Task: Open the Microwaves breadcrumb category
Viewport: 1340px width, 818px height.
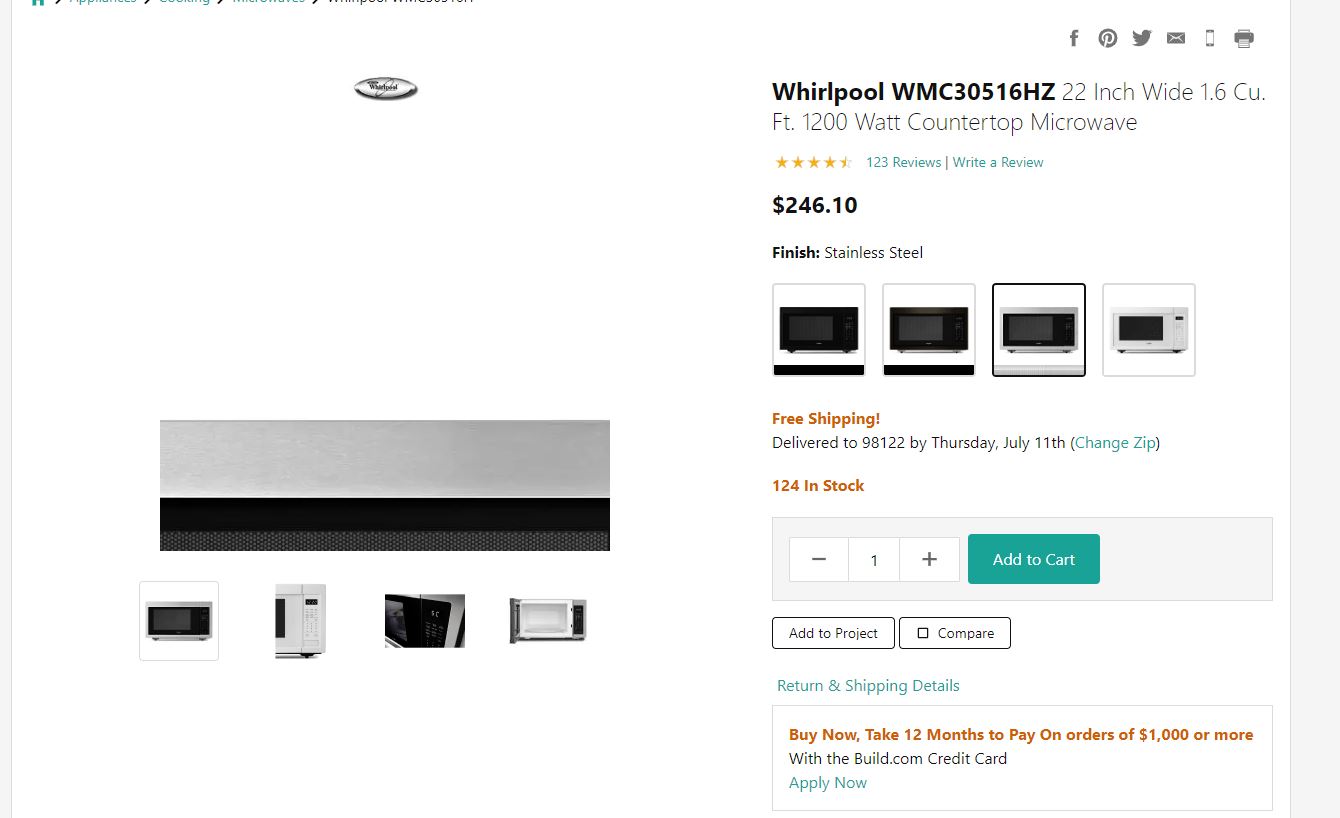Action: (268, 2)
